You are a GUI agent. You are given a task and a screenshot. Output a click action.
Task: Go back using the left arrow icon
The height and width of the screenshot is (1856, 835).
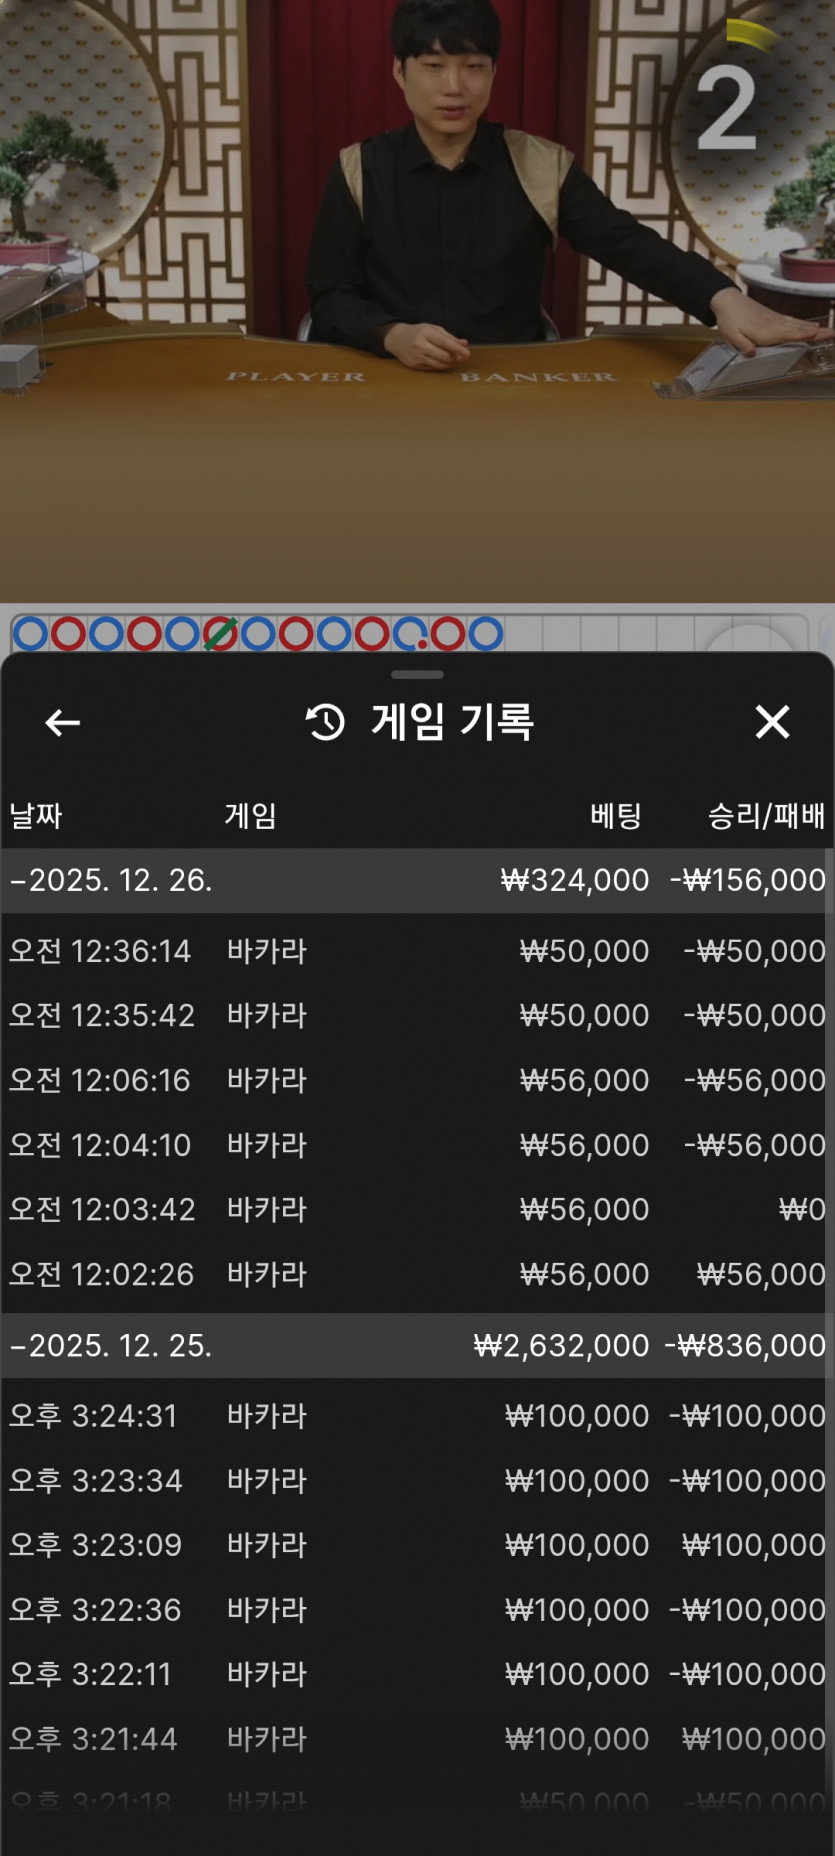coord(62,722)
